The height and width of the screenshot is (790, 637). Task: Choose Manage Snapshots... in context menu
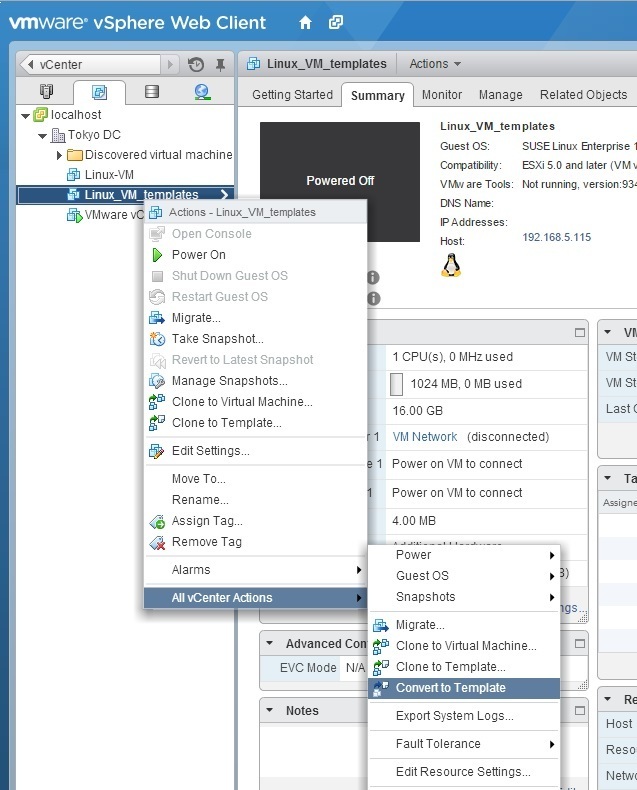tap(256, 381)
